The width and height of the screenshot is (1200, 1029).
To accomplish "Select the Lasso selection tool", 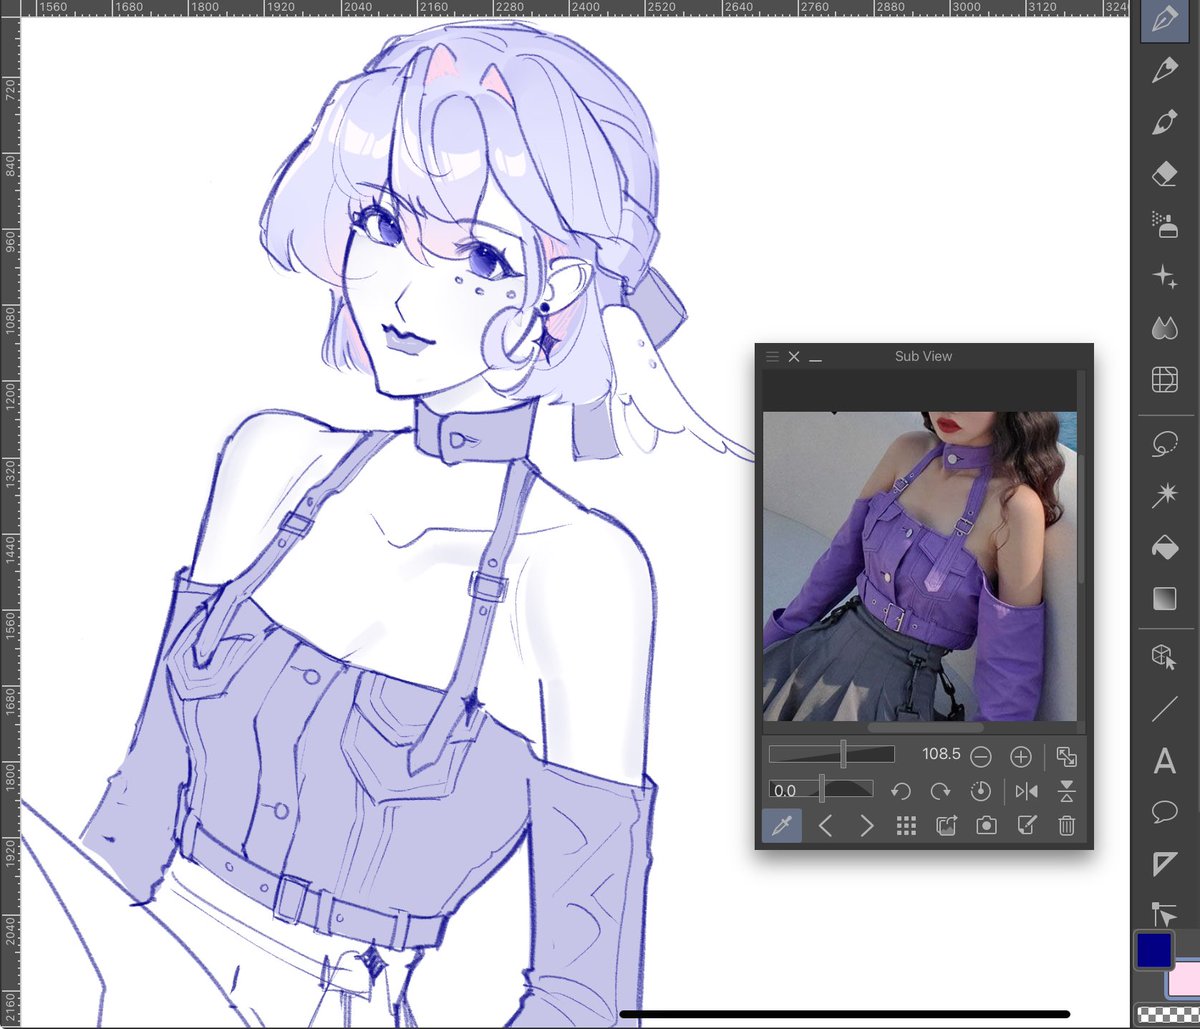I will pyautogui.click(x=1165, y=444).
